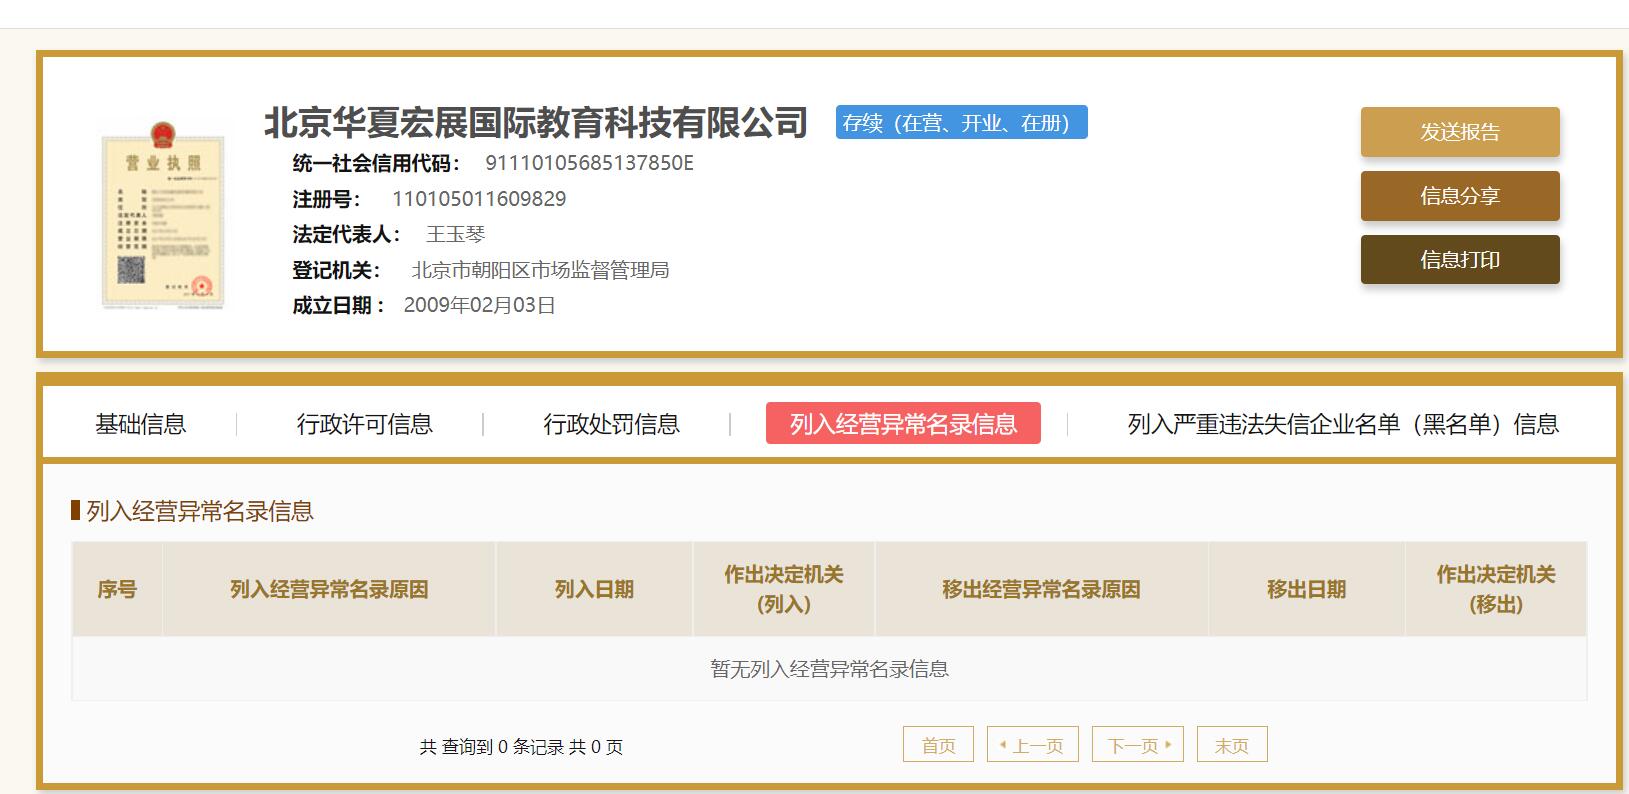The image size is (1629, 794).
Task: Click legal representative name 王玉琴
Action: [x=455, y=234]
